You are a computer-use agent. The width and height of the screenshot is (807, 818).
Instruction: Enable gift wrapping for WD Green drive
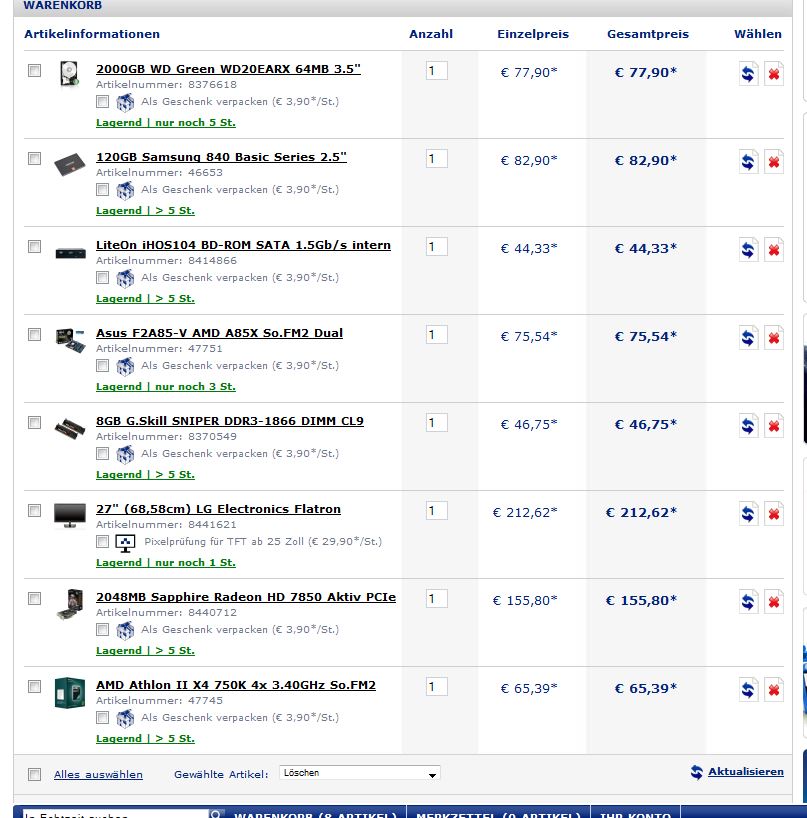(x=103, y=102)
